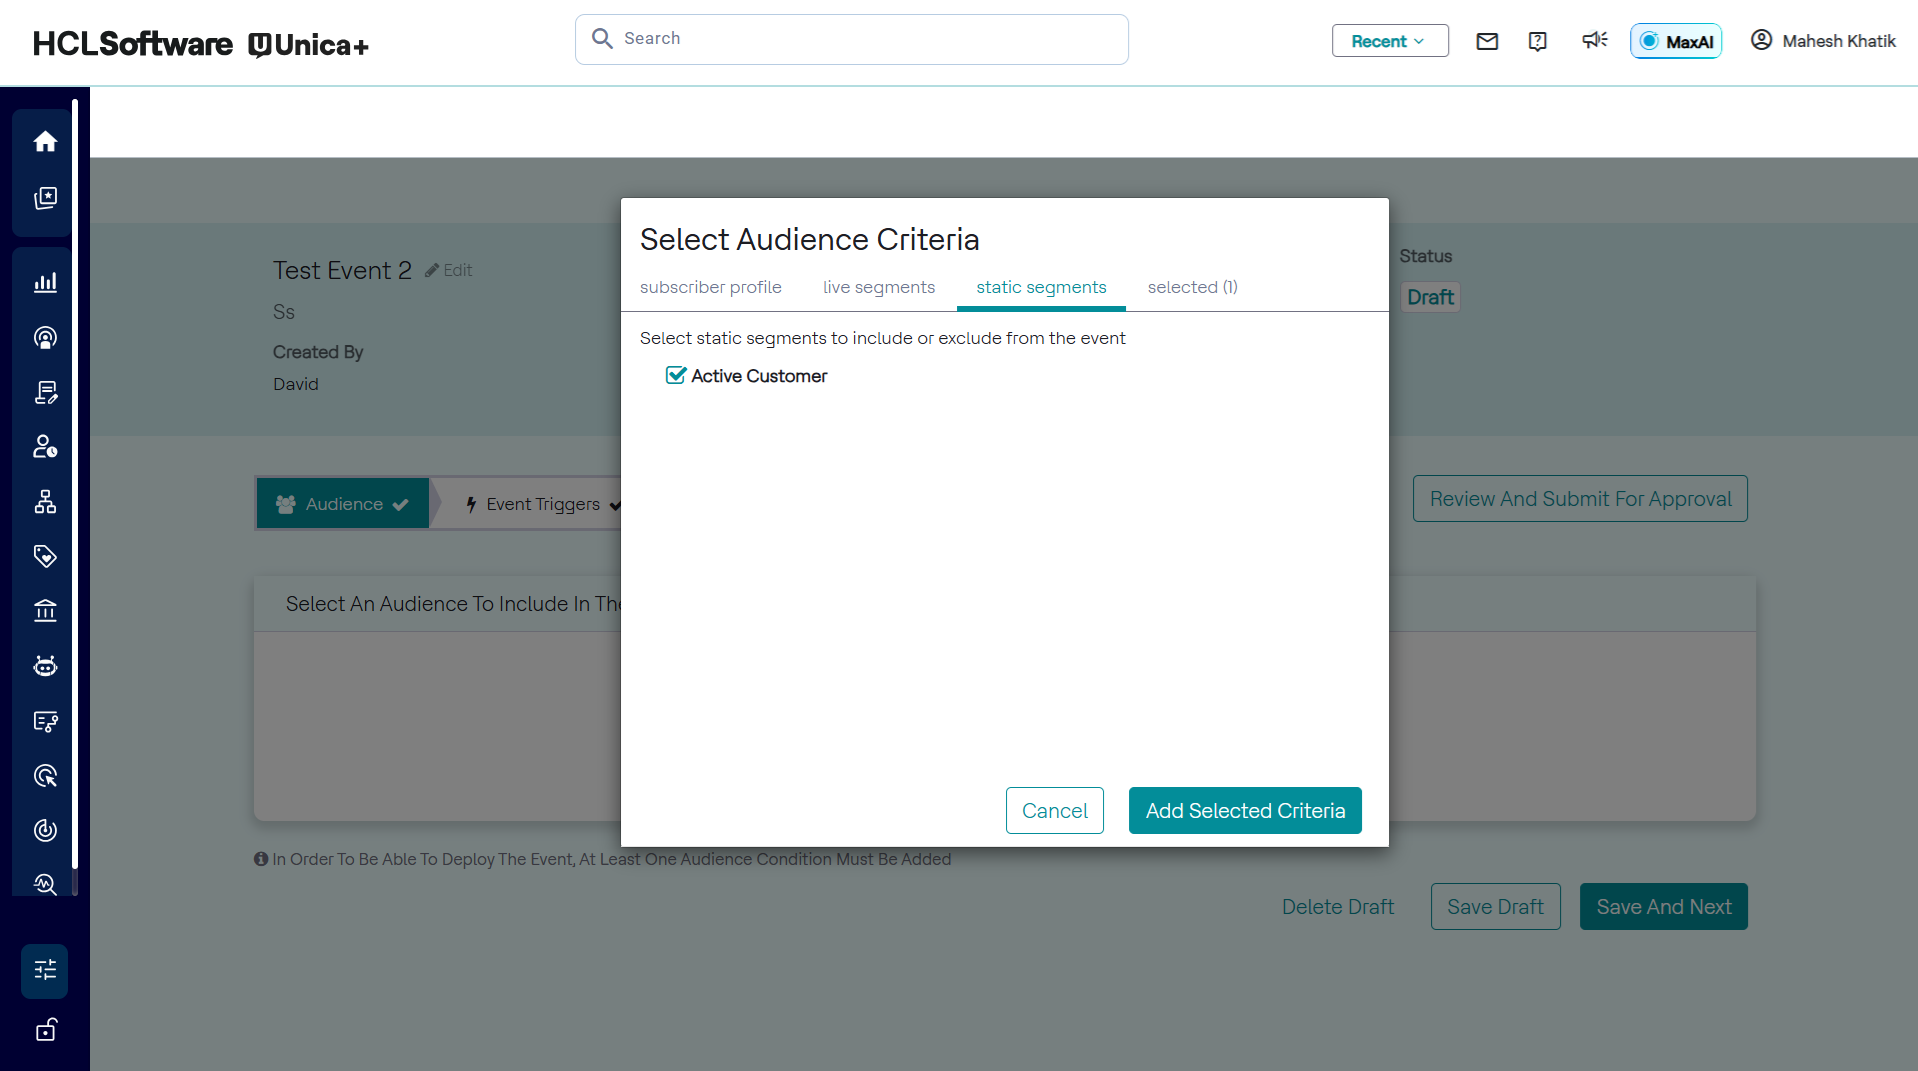Open Mahesh Khatik user menu
This screenshot has height=1071, width=1918.
[1822, 41]
